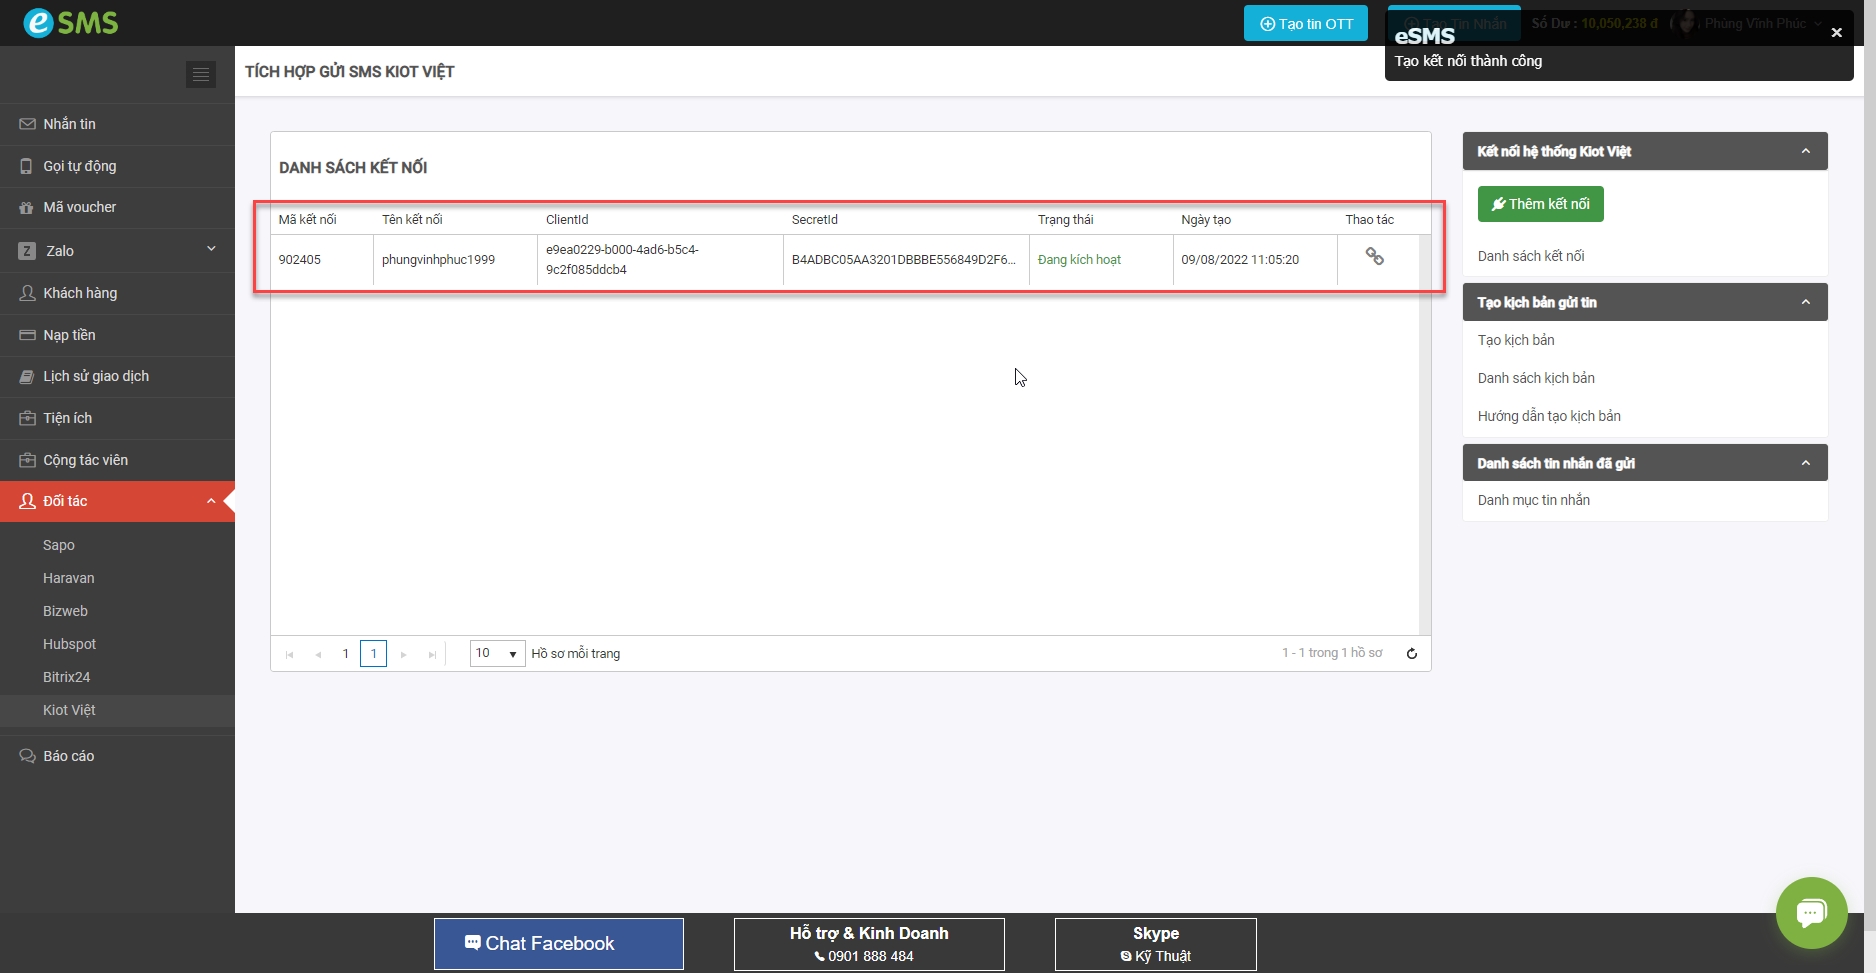Image resolution: width=1876 pixels, height=973 pixels.
Task: Open the records per page dropdown
Action: pyautogui.click(x=497, y=654)
